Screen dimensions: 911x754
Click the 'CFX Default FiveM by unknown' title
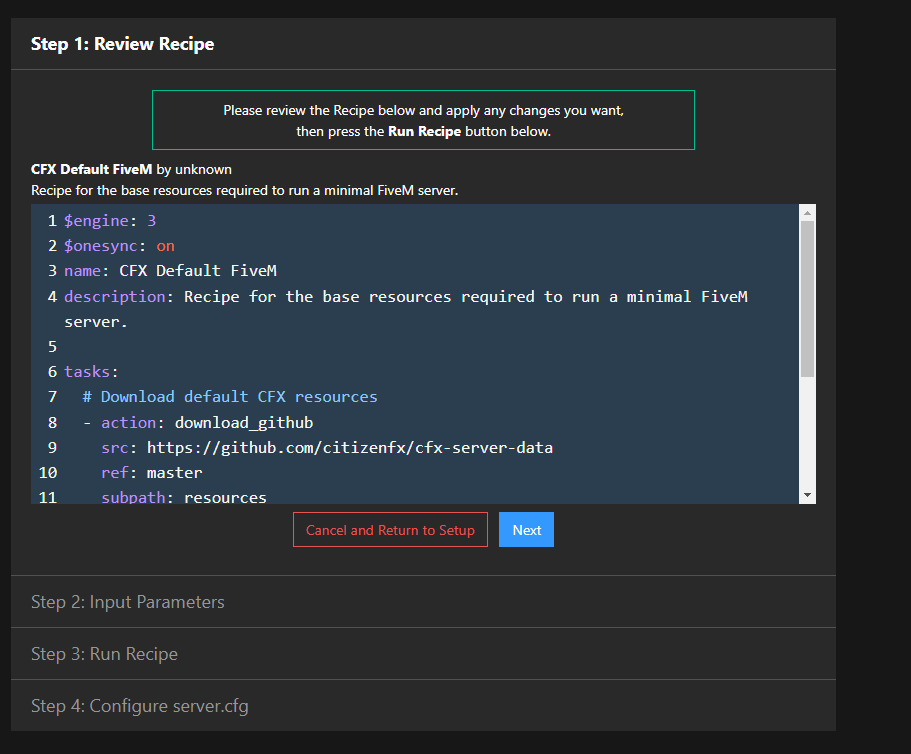(x=131, y=169)
